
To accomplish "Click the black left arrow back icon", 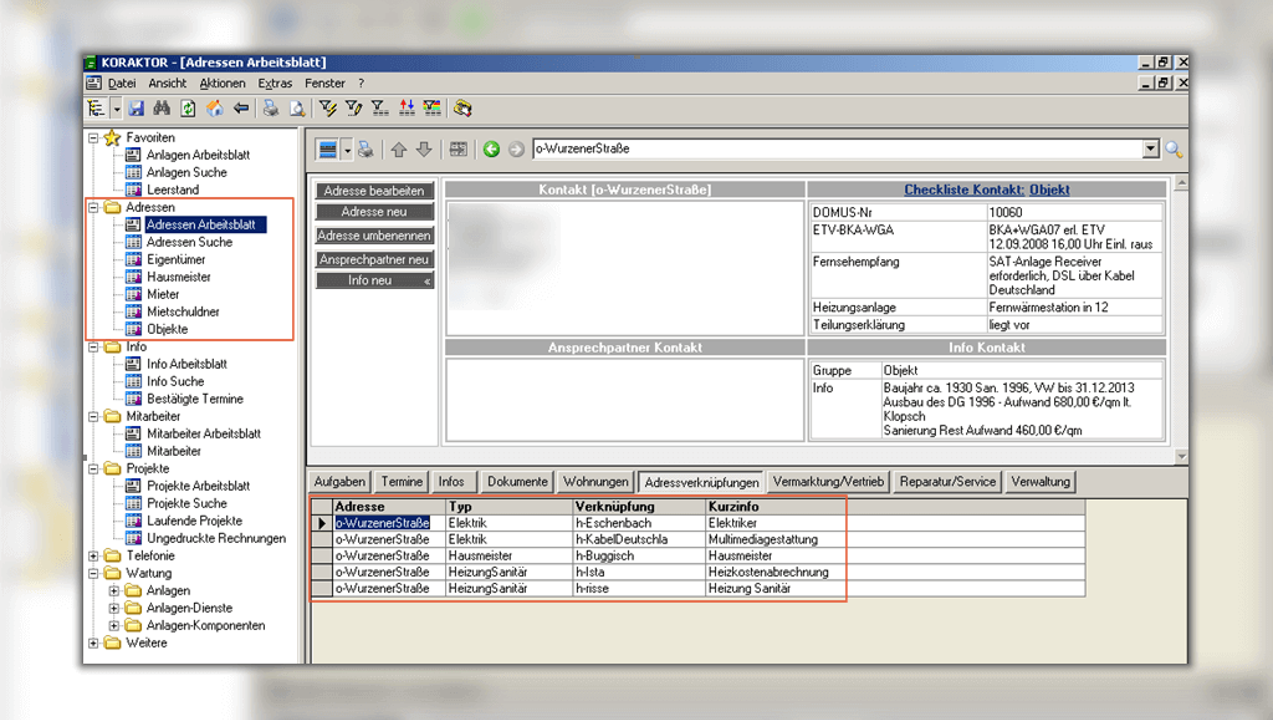I will click(240, 108).
